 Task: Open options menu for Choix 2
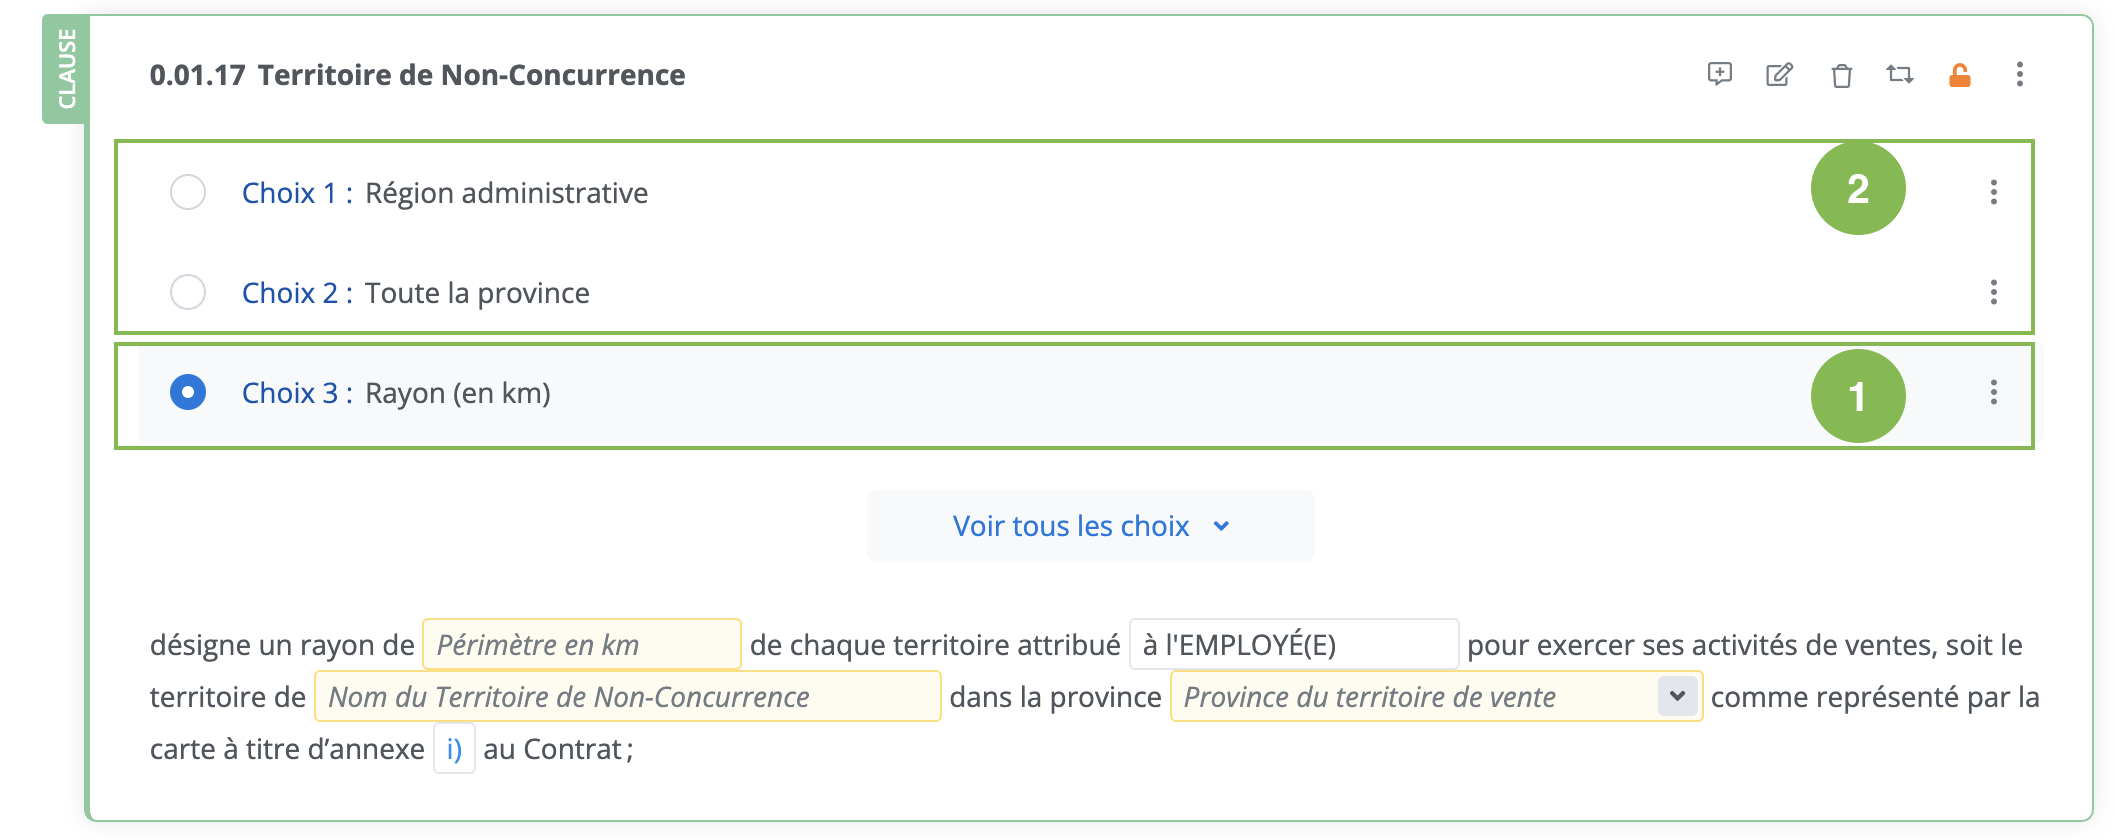coord(1994,292)
